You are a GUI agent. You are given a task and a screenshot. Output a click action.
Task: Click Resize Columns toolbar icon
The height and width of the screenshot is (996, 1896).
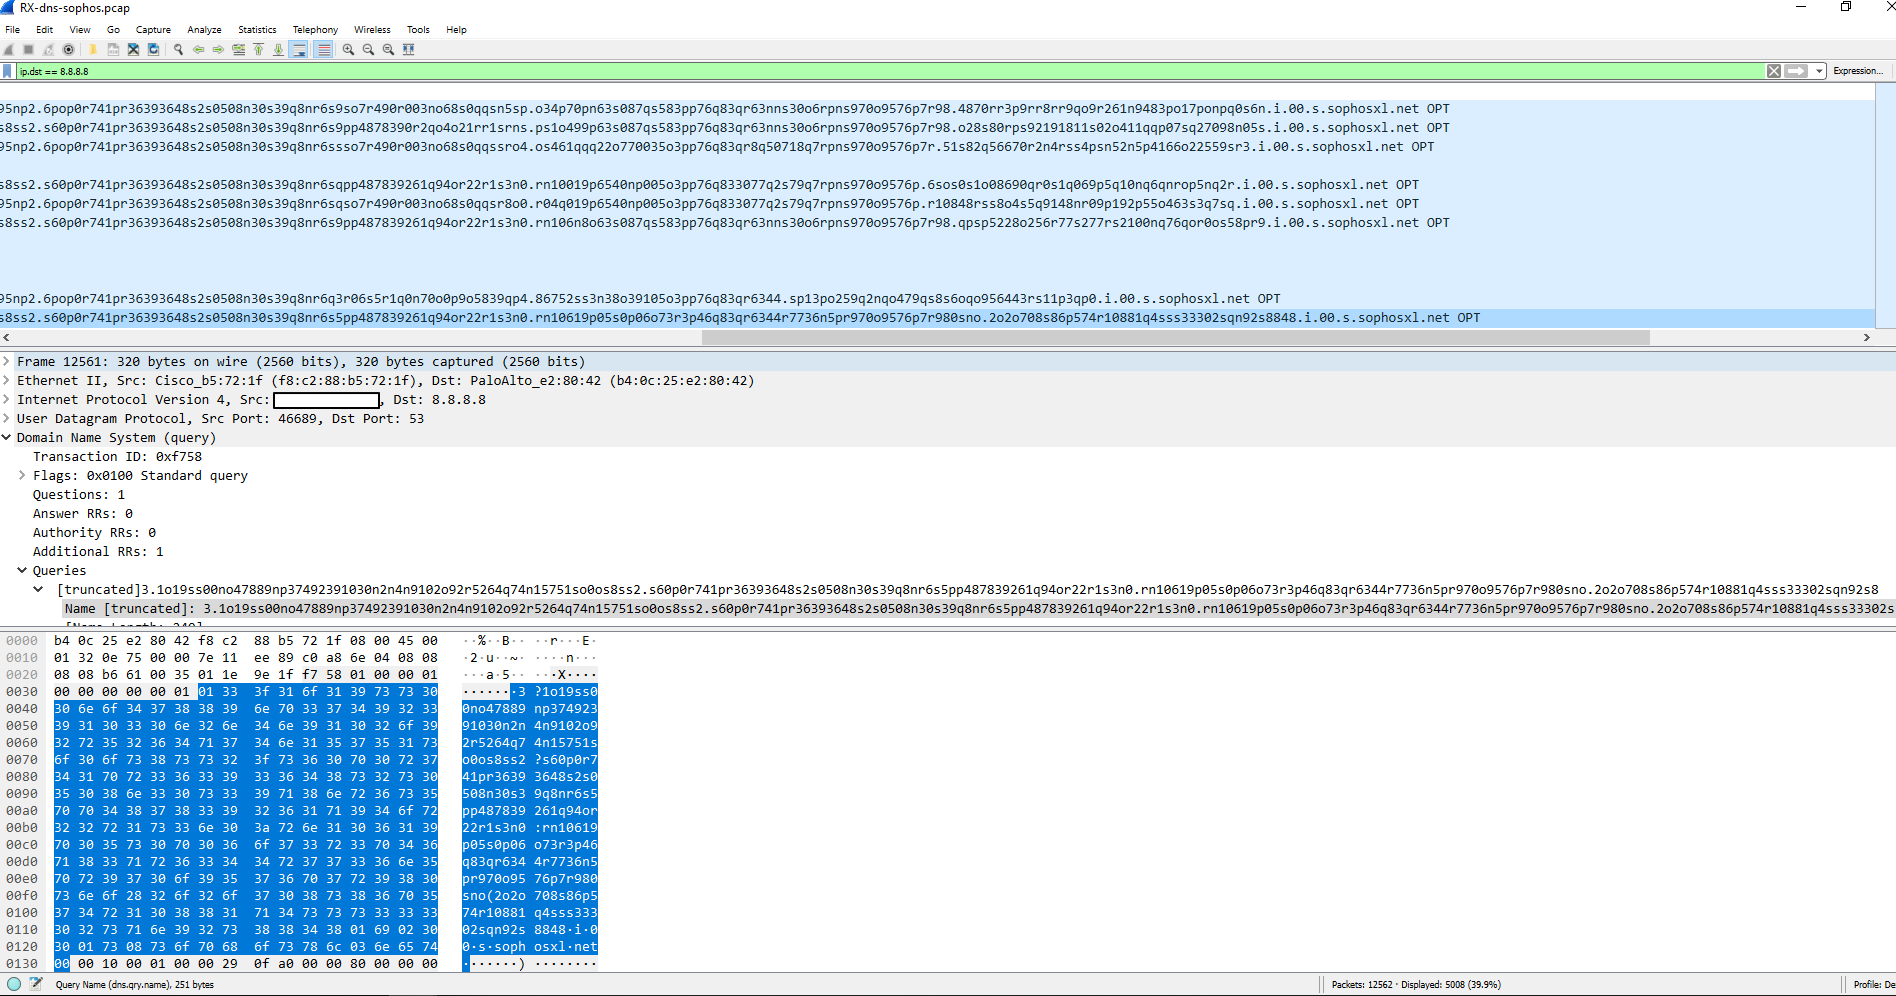[409, 49]
